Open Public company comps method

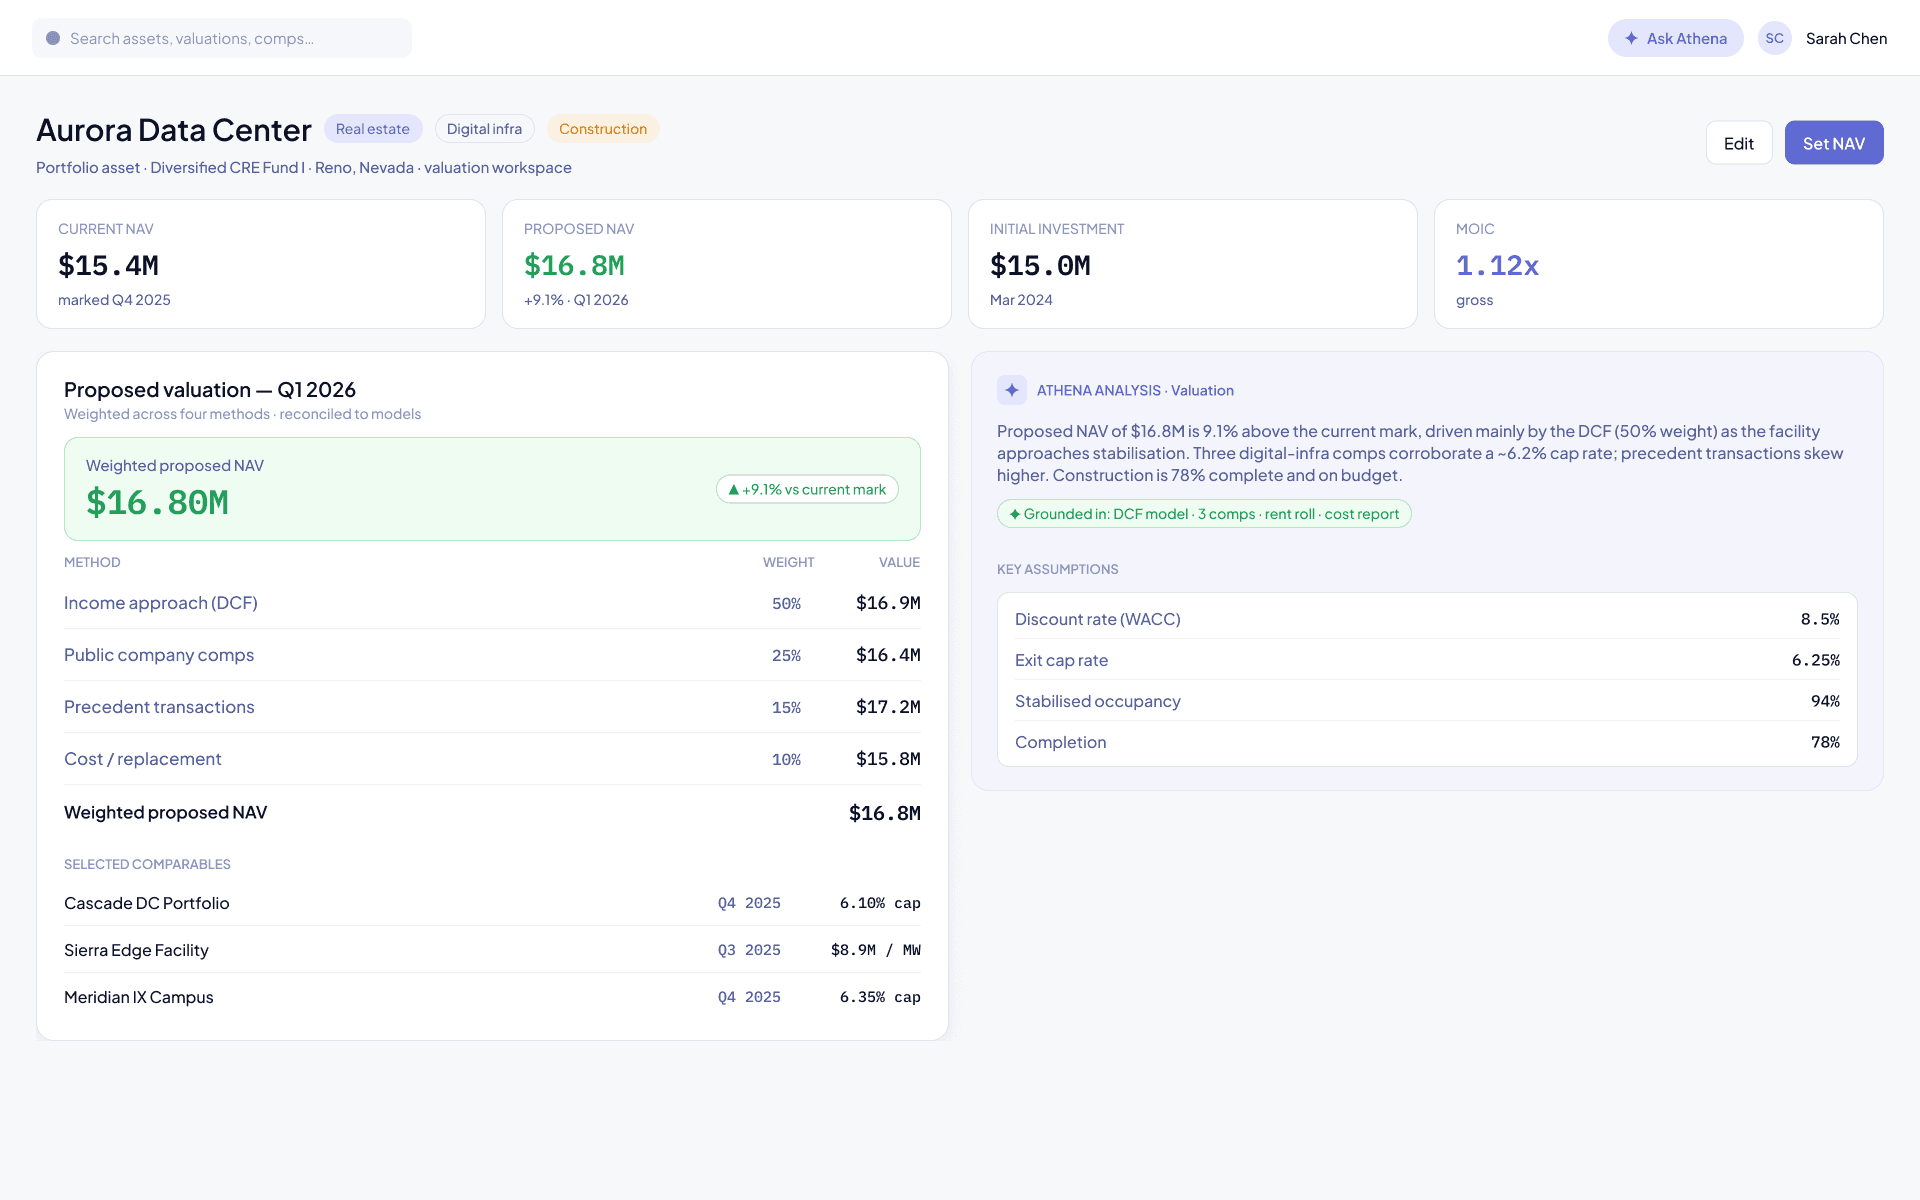pyautogui.click(x=492, y=655)
